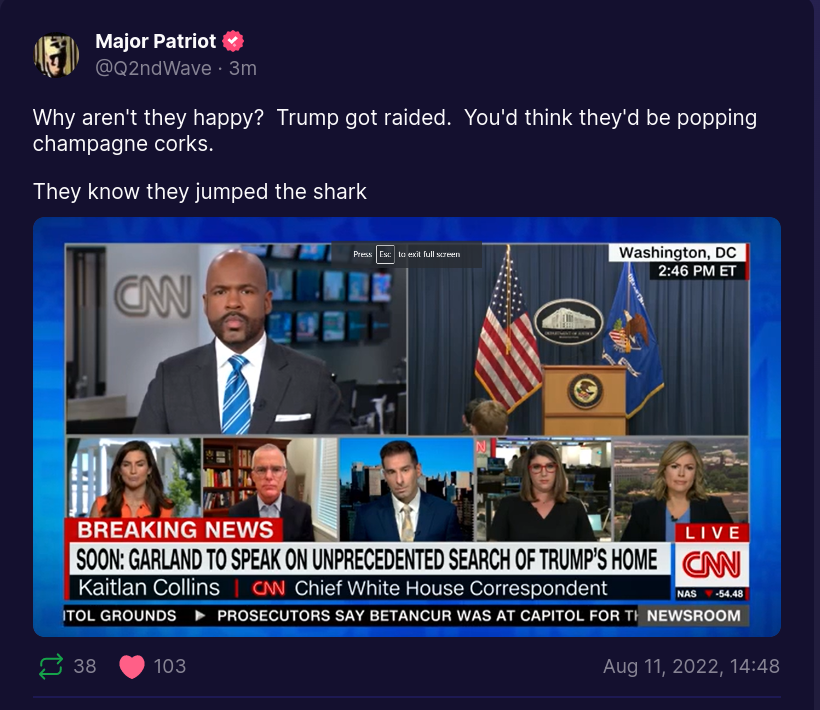Click the red LIVE badge on broadcast

pos(713,533)
